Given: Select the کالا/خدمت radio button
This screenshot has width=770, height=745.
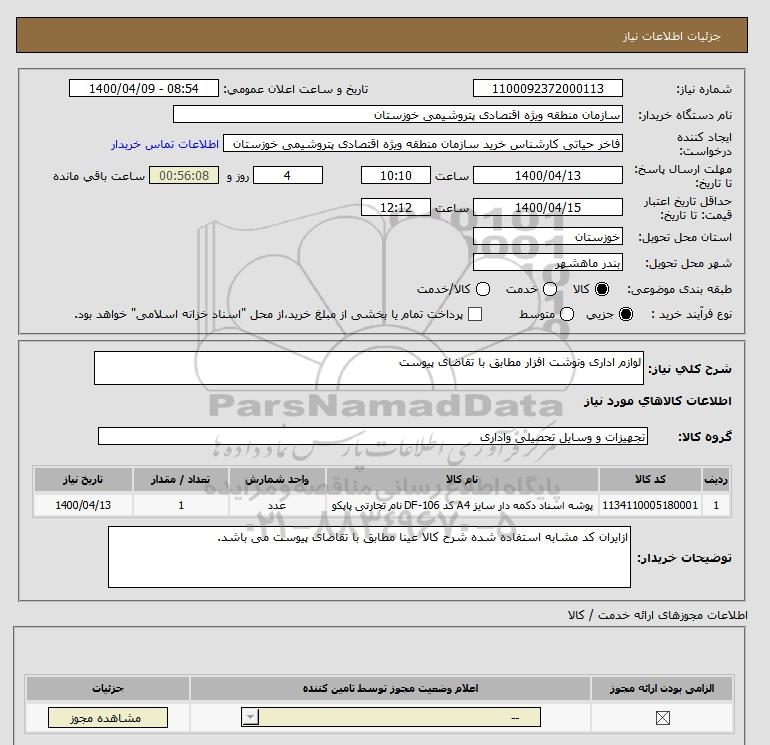Looking at the screenshot, I should pyautogui.click(x=483, y=289).
